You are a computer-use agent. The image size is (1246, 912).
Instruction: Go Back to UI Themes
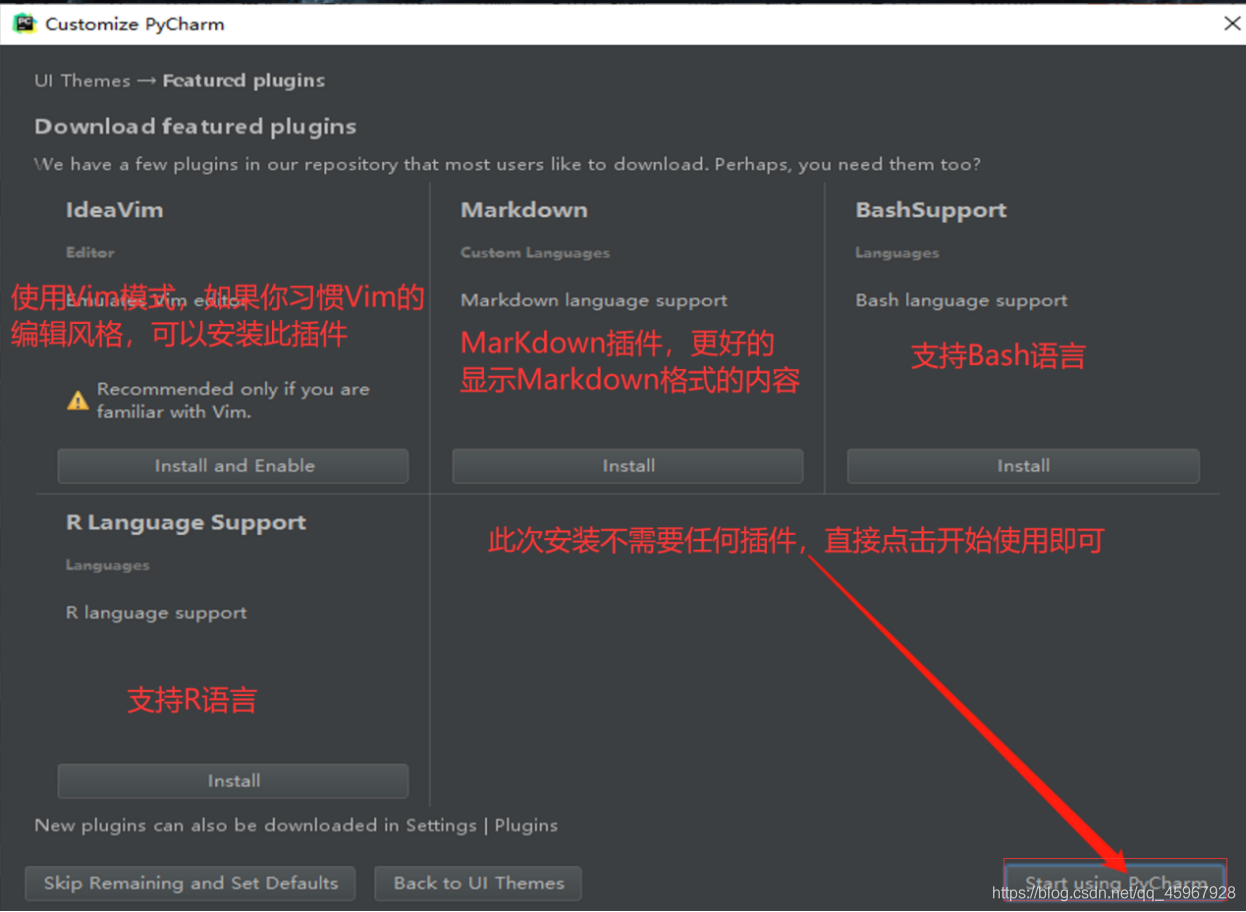(478, 883)
